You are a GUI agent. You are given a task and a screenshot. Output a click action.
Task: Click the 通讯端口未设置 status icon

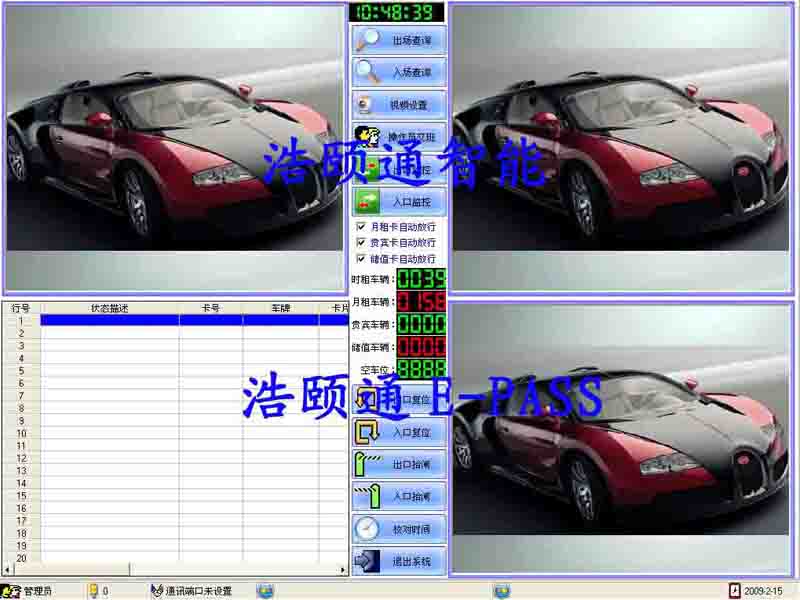click(157, 591)
